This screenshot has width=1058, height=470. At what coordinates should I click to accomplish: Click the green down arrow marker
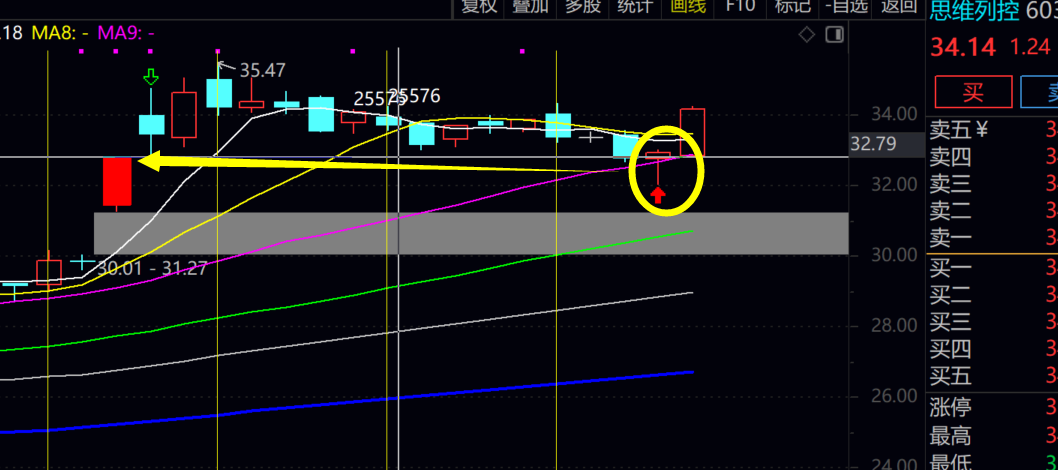(151, 77)
